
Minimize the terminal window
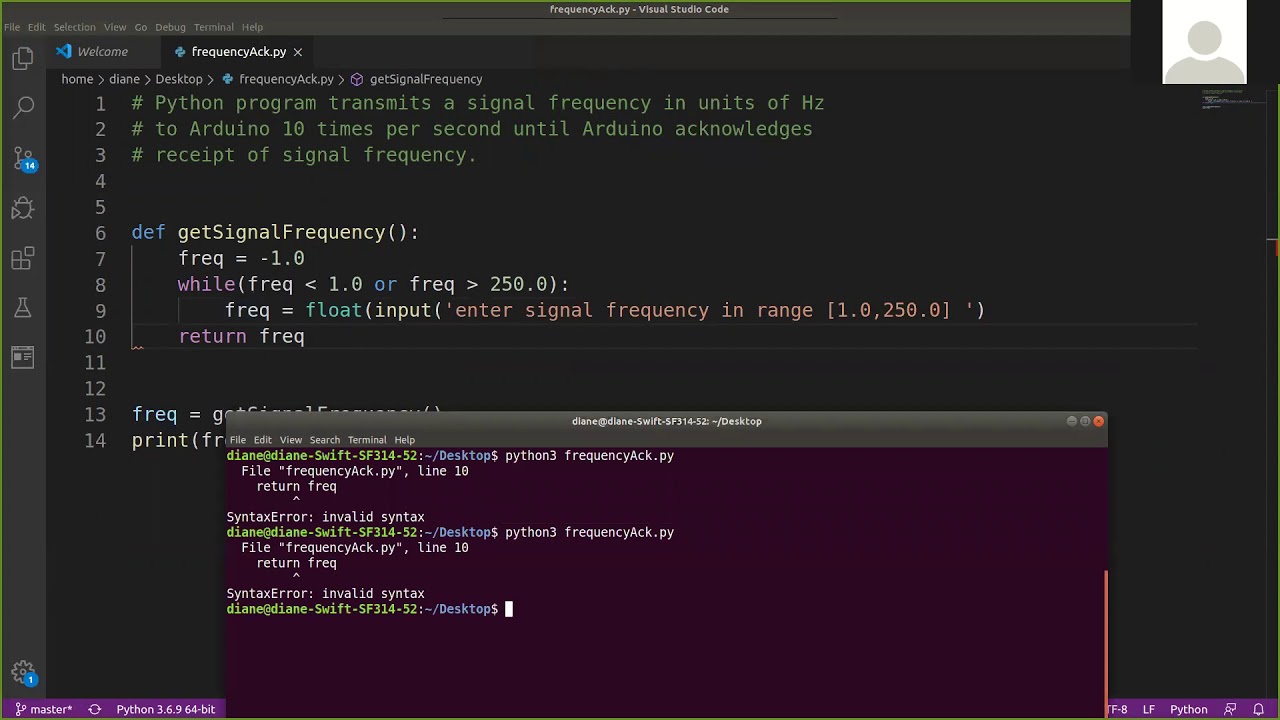1071,421
